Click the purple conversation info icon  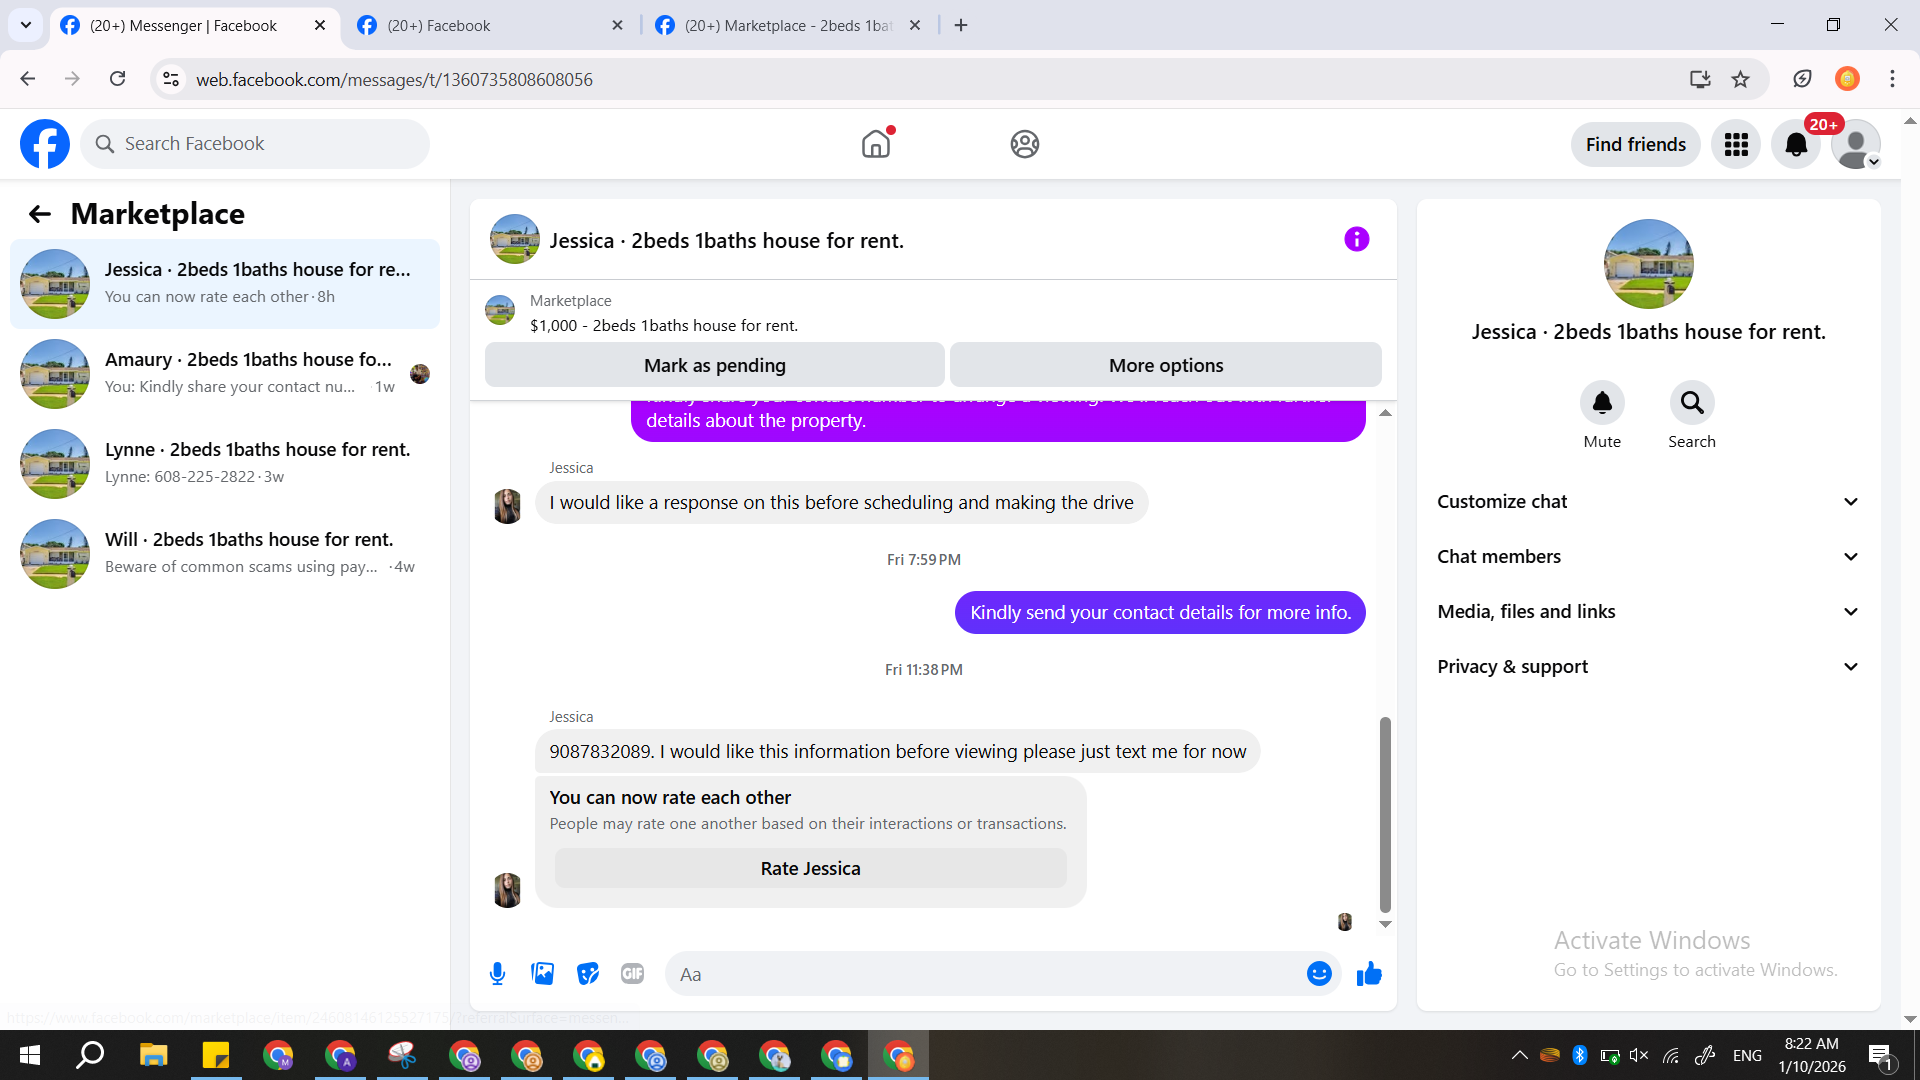point(1356,240)
